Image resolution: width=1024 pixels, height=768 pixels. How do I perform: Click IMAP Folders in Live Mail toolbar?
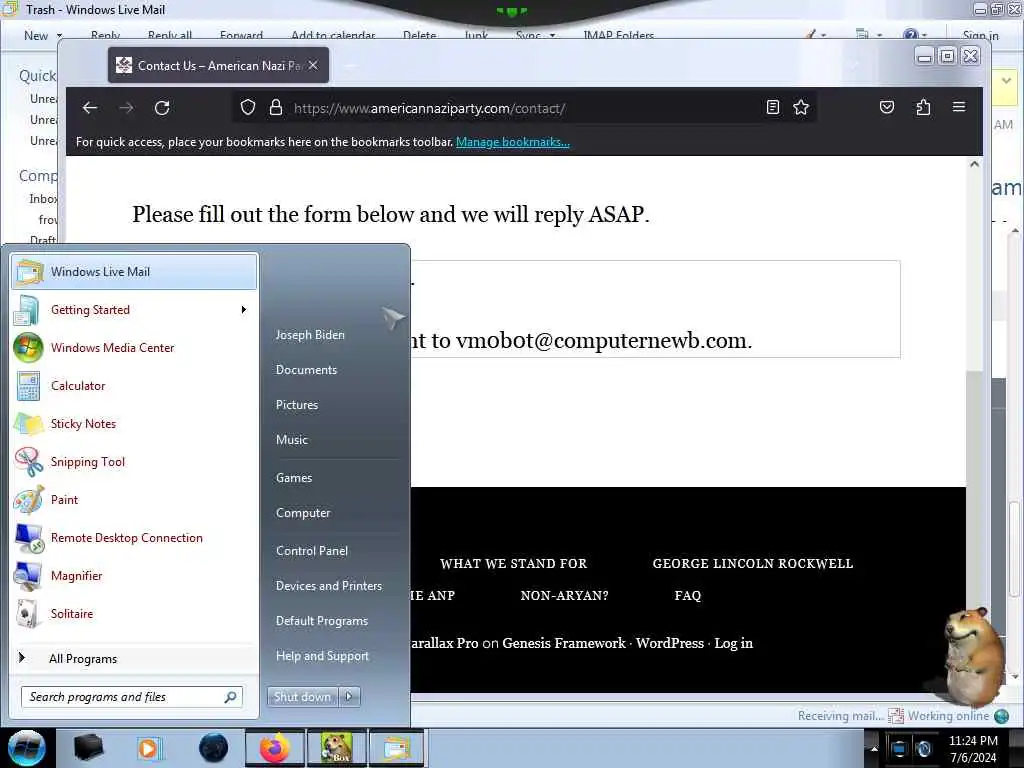[618, 35]
